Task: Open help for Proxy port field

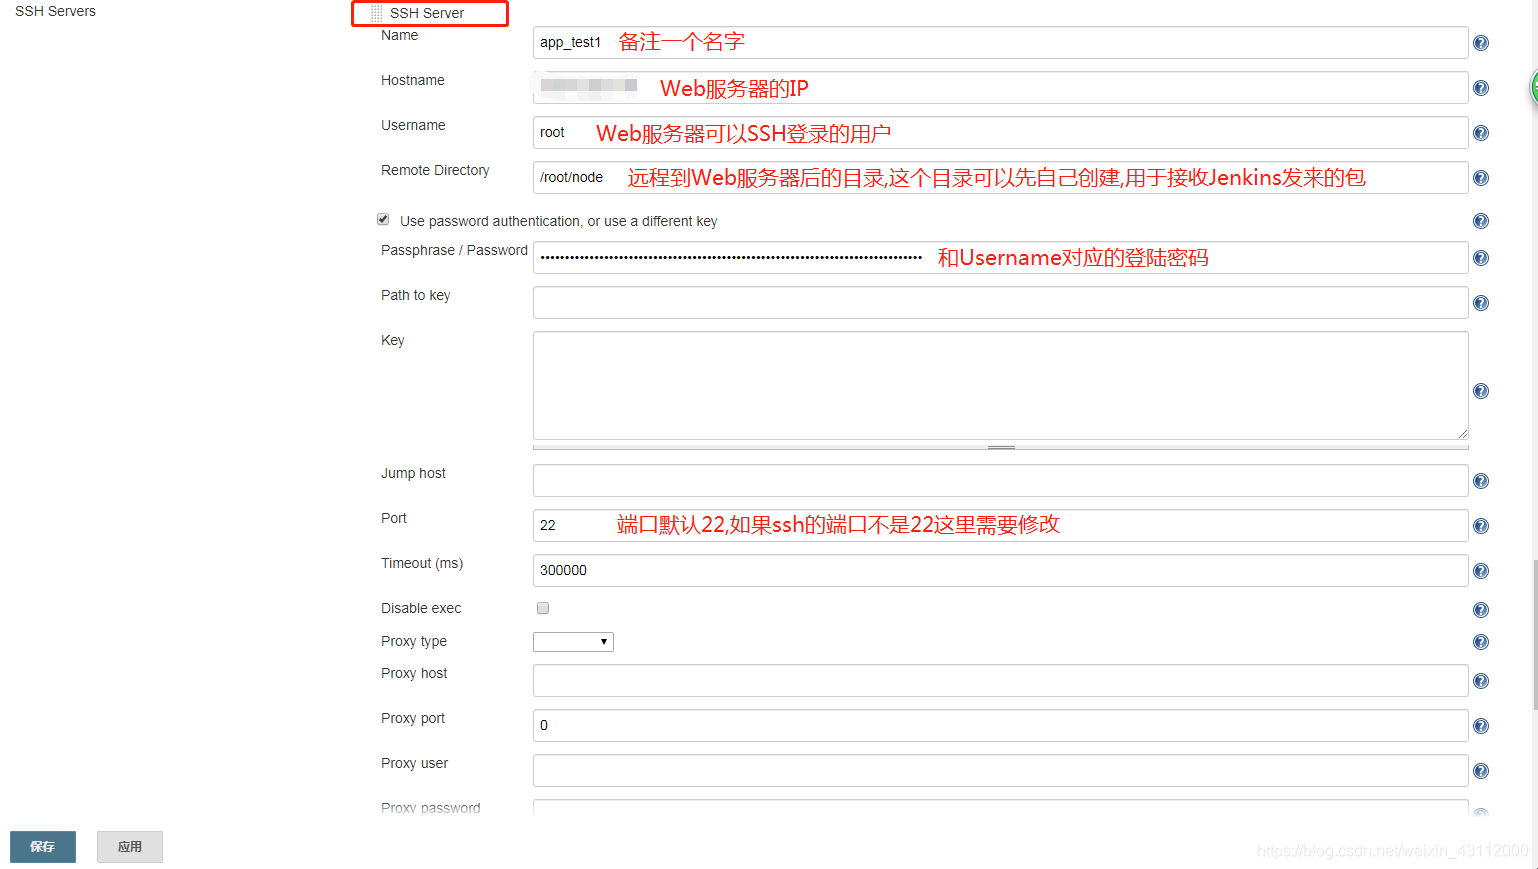Action: (x=1481, y=726)
